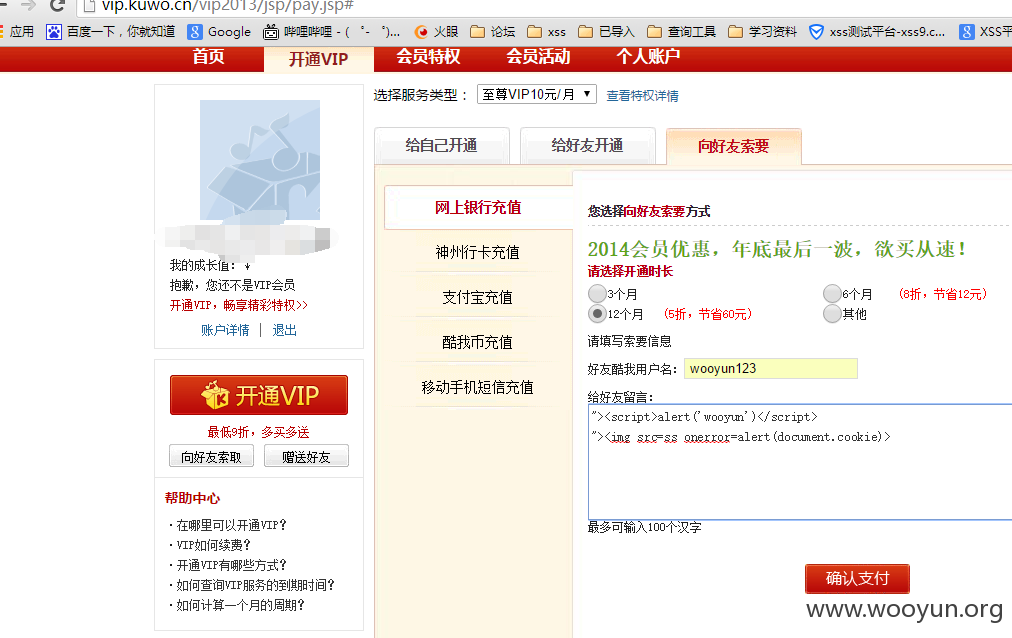Select the 3个月 duration option
1012x638 pixels.
coord(597,294)
